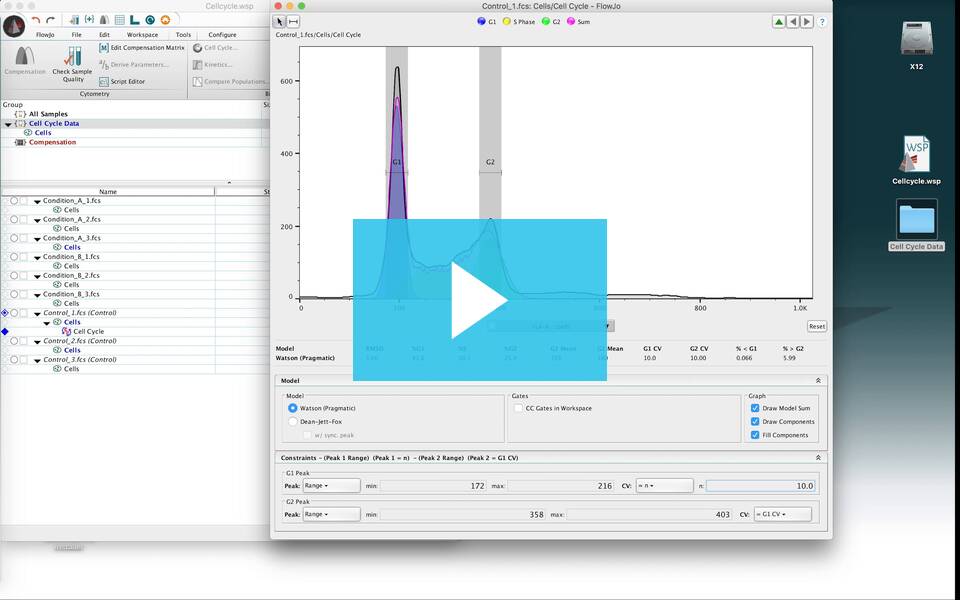The height and width of the screenshot is (600, 960).
Task: Open the layout editor L icon
Action: pos(135,20)
